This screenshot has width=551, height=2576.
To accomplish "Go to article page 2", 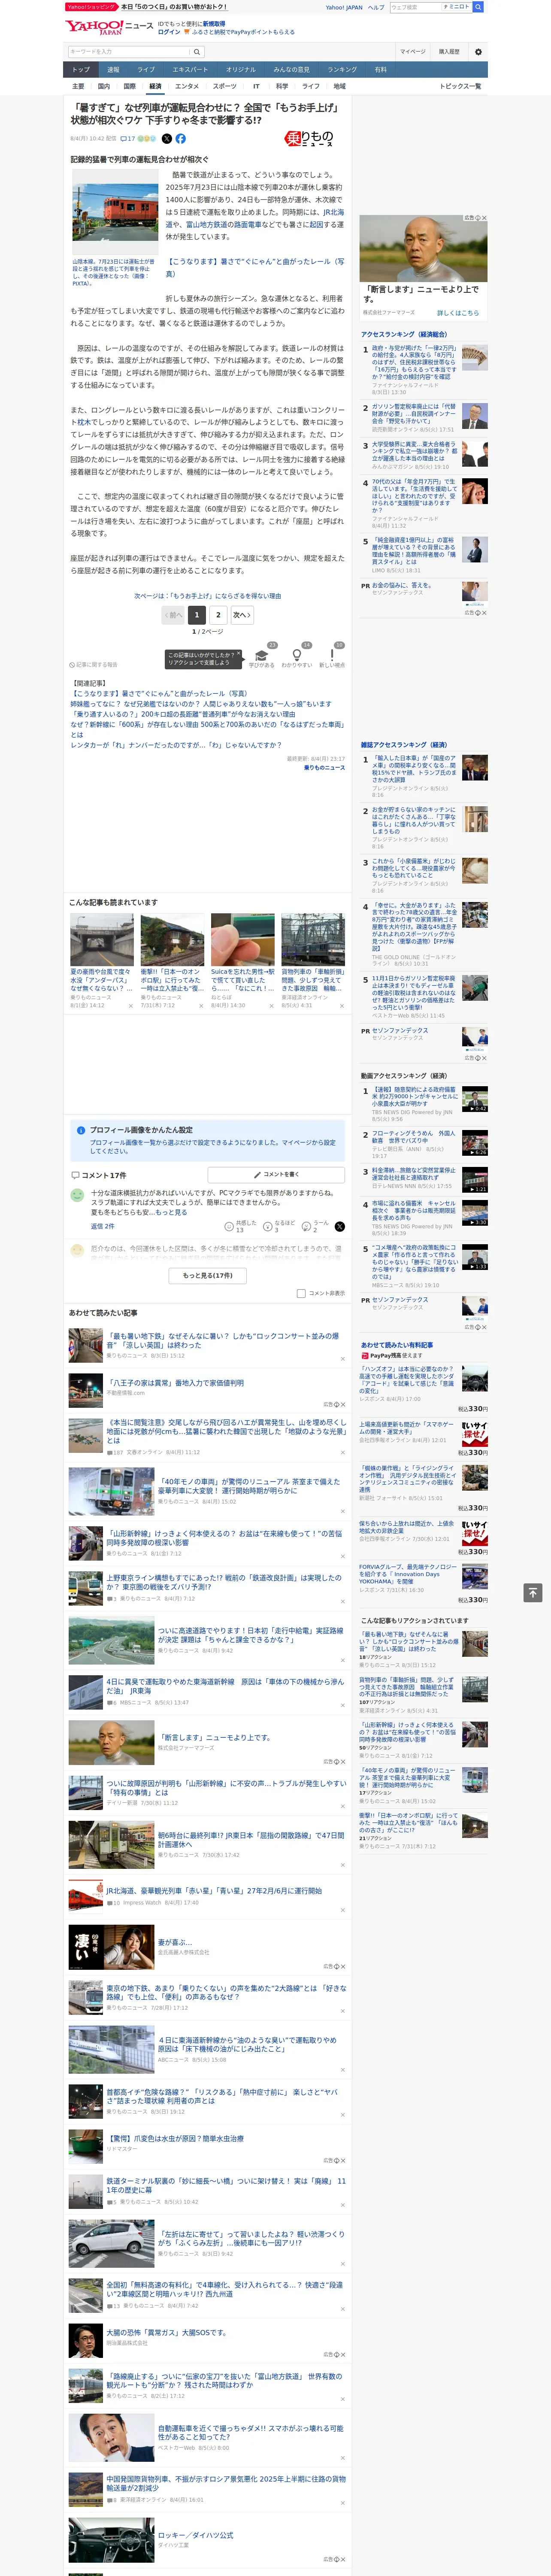I will point(218,615).
